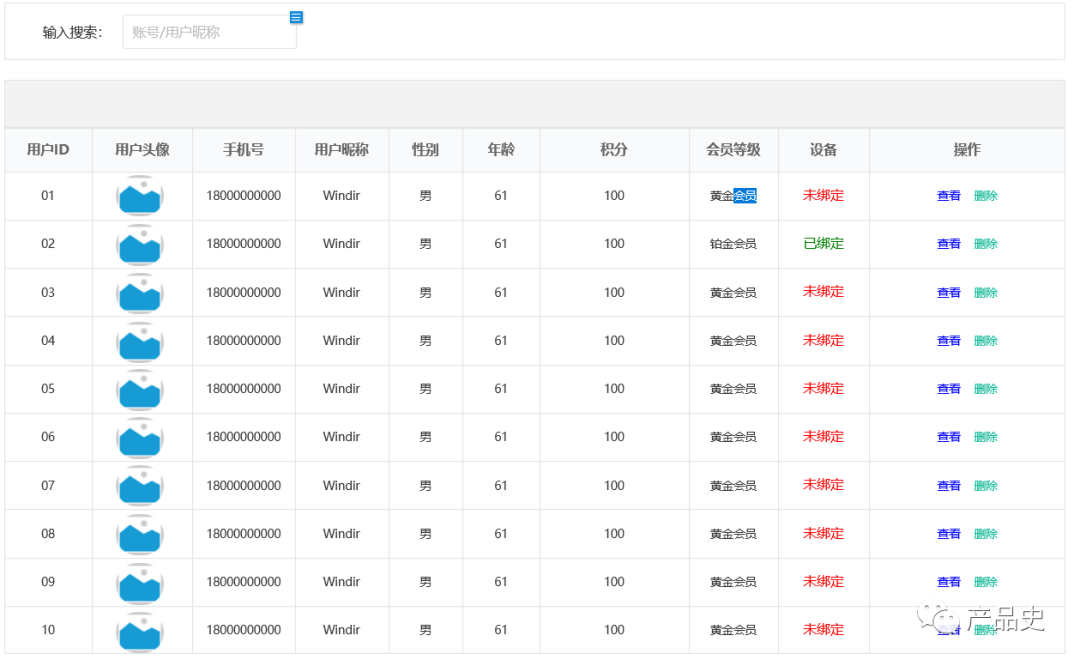Remove user 08 with 删除 link
1080x666 pixels.
985,534
